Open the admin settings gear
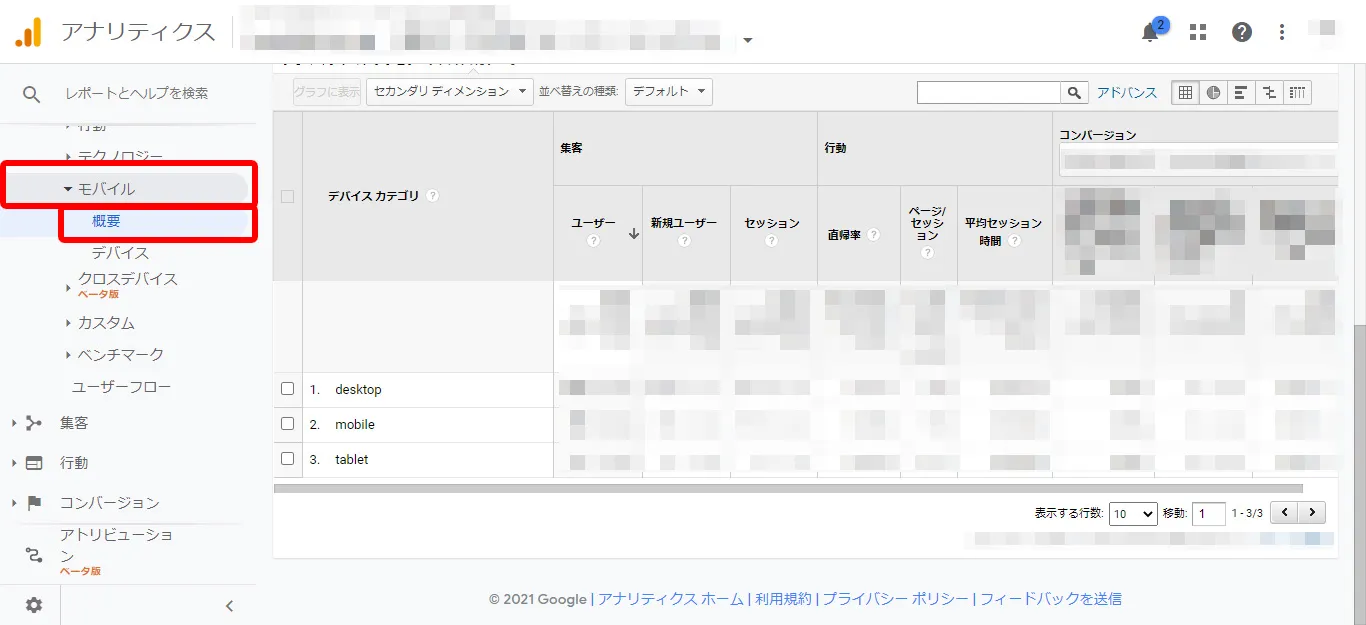This screenshot has width=1366, height=625. tap(33, 604)
